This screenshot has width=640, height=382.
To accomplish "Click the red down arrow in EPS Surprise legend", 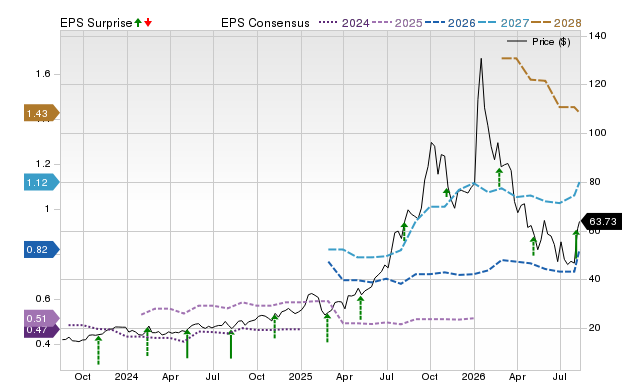I will 148,23.
